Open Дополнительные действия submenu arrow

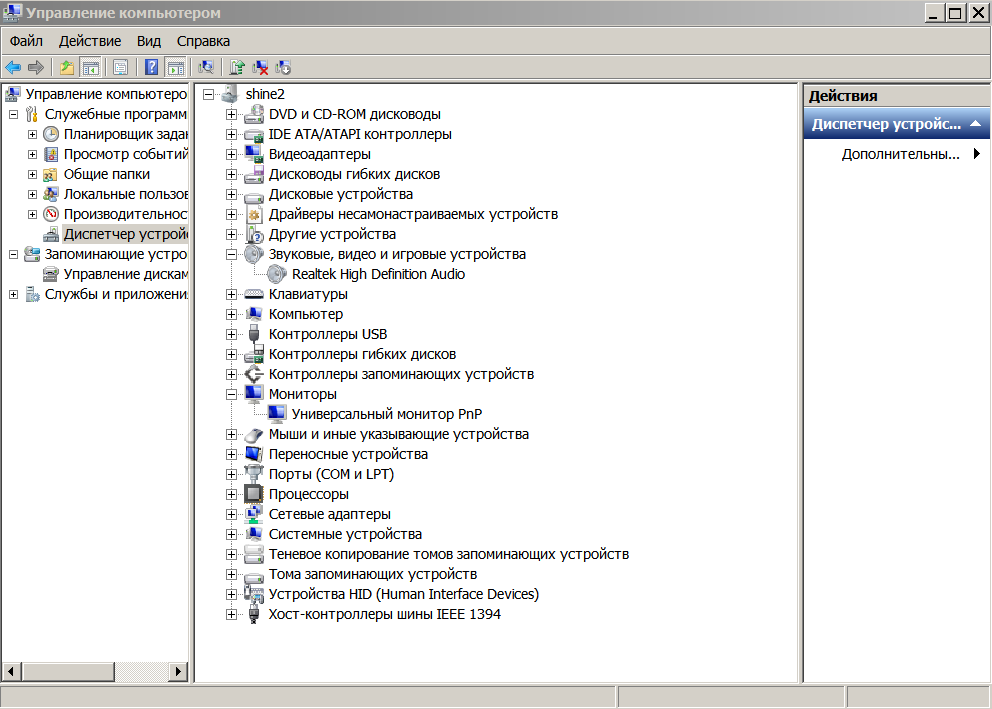click(976, 154)
